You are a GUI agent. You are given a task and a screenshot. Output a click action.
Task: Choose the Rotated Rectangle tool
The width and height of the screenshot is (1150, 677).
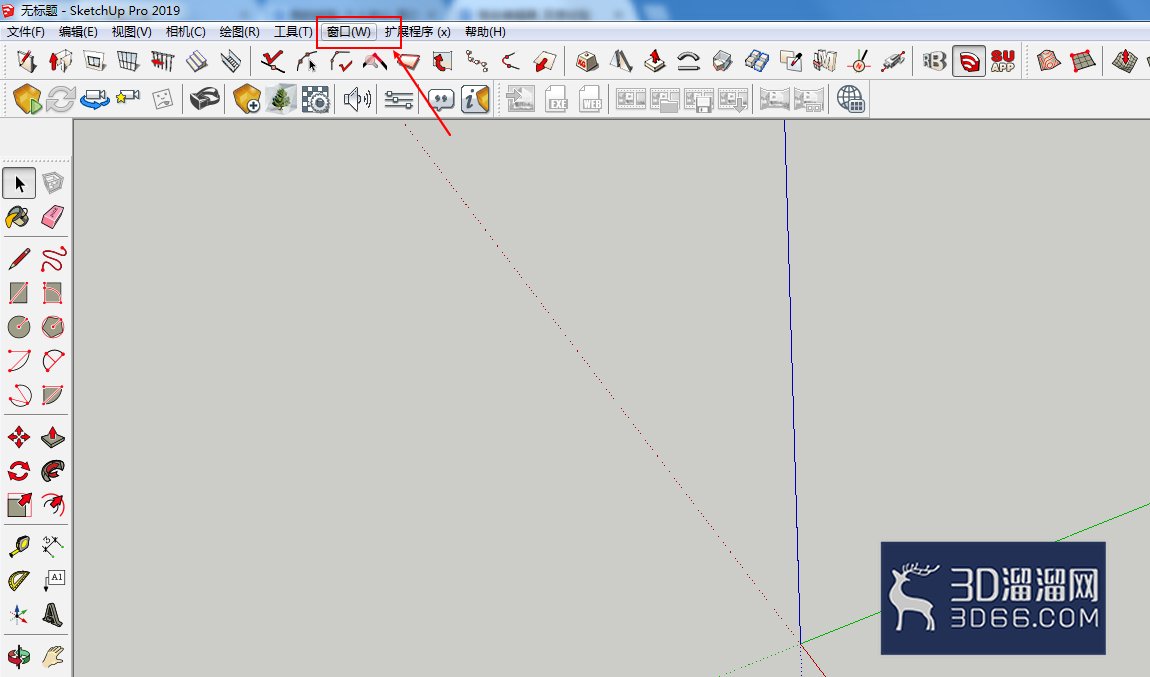tap(53, 293)
